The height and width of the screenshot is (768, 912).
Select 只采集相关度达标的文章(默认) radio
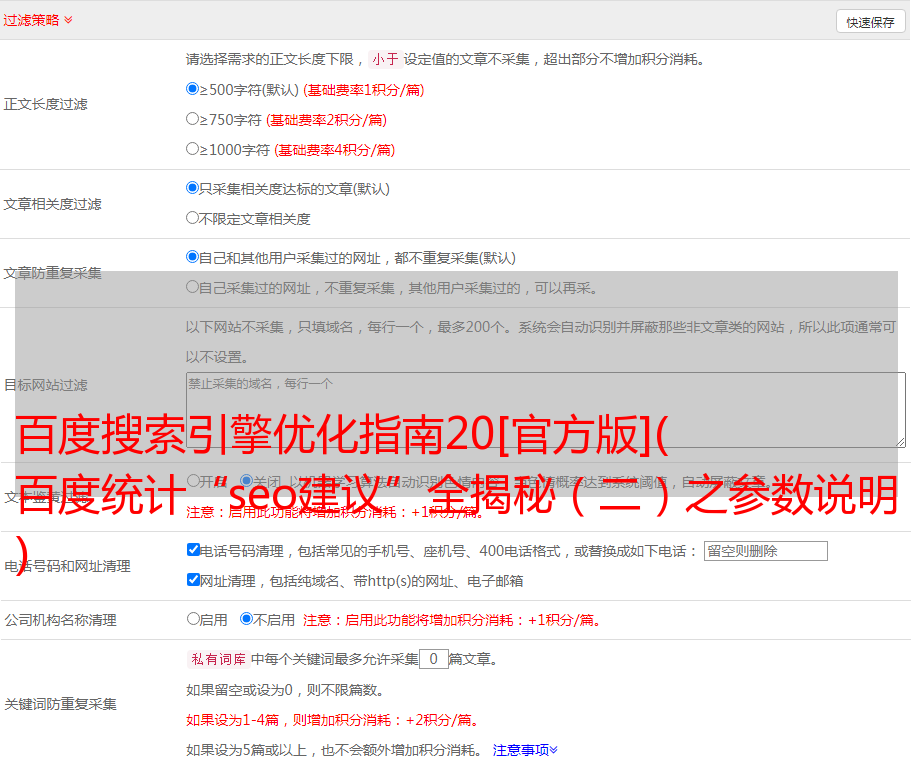pyautogui.click(x=193, y=188)
